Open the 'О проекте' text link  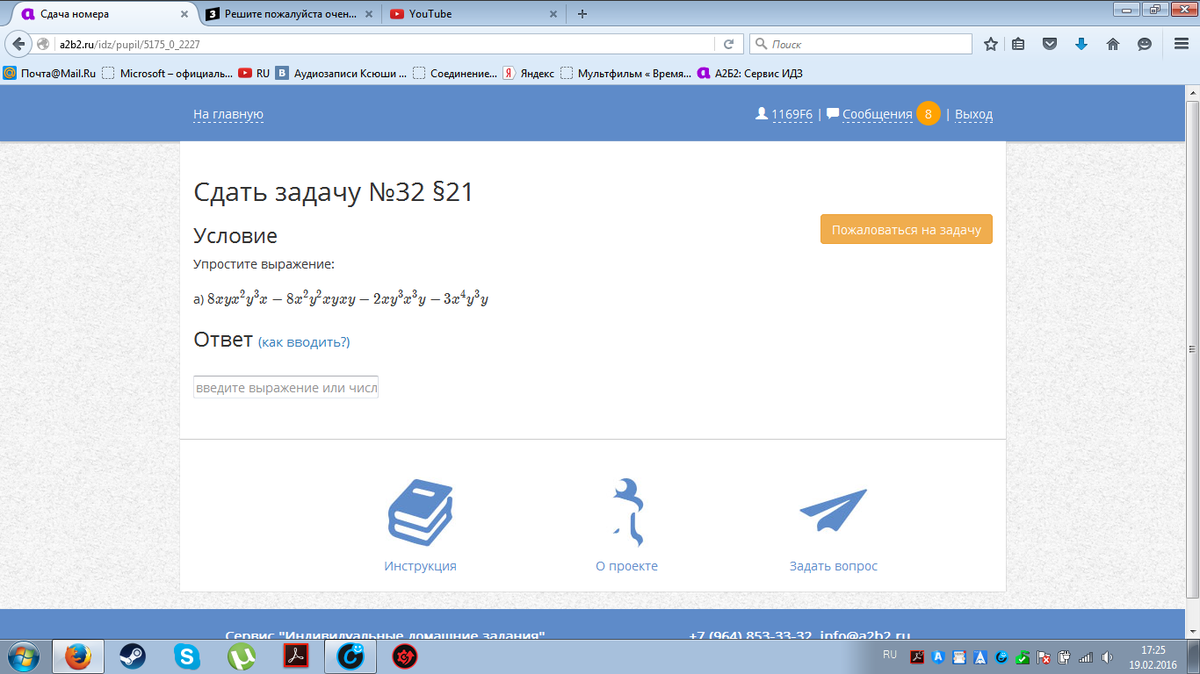pos(627,566)
